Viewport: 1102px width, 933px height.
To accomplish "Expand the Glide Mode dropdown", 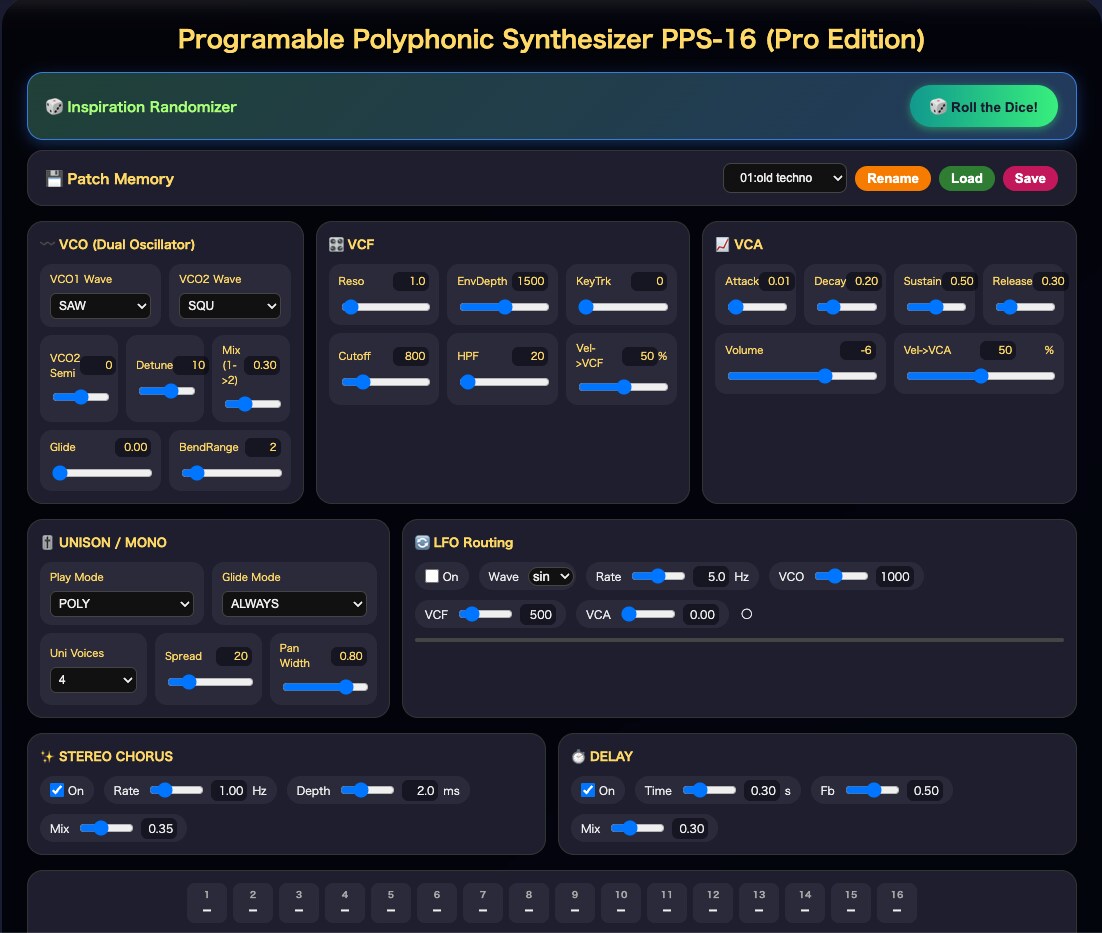I will [294, 603].
